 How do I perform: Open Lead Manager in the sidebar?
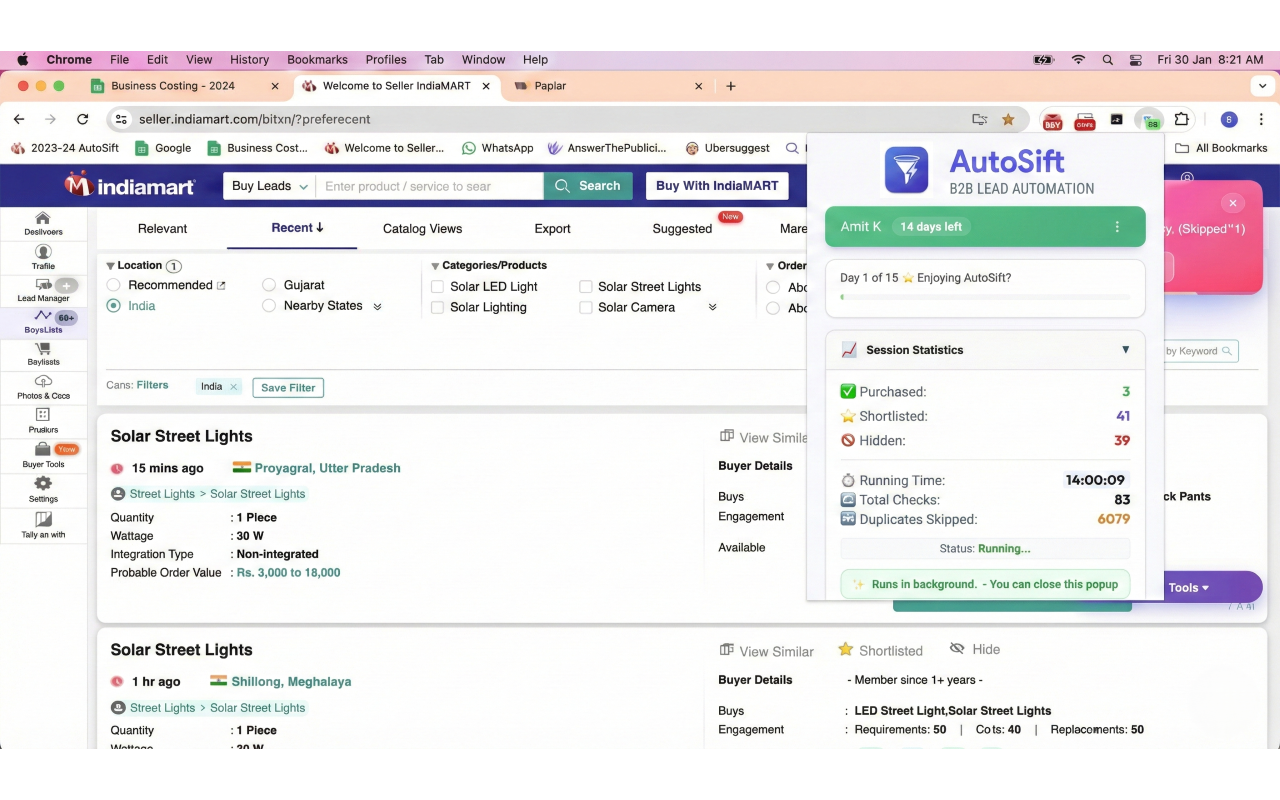(43, 290)
